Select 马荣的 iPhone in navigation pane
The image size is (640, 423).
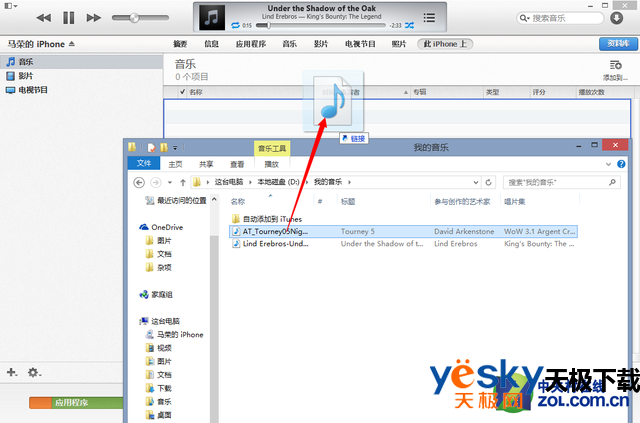pos(174,334)
